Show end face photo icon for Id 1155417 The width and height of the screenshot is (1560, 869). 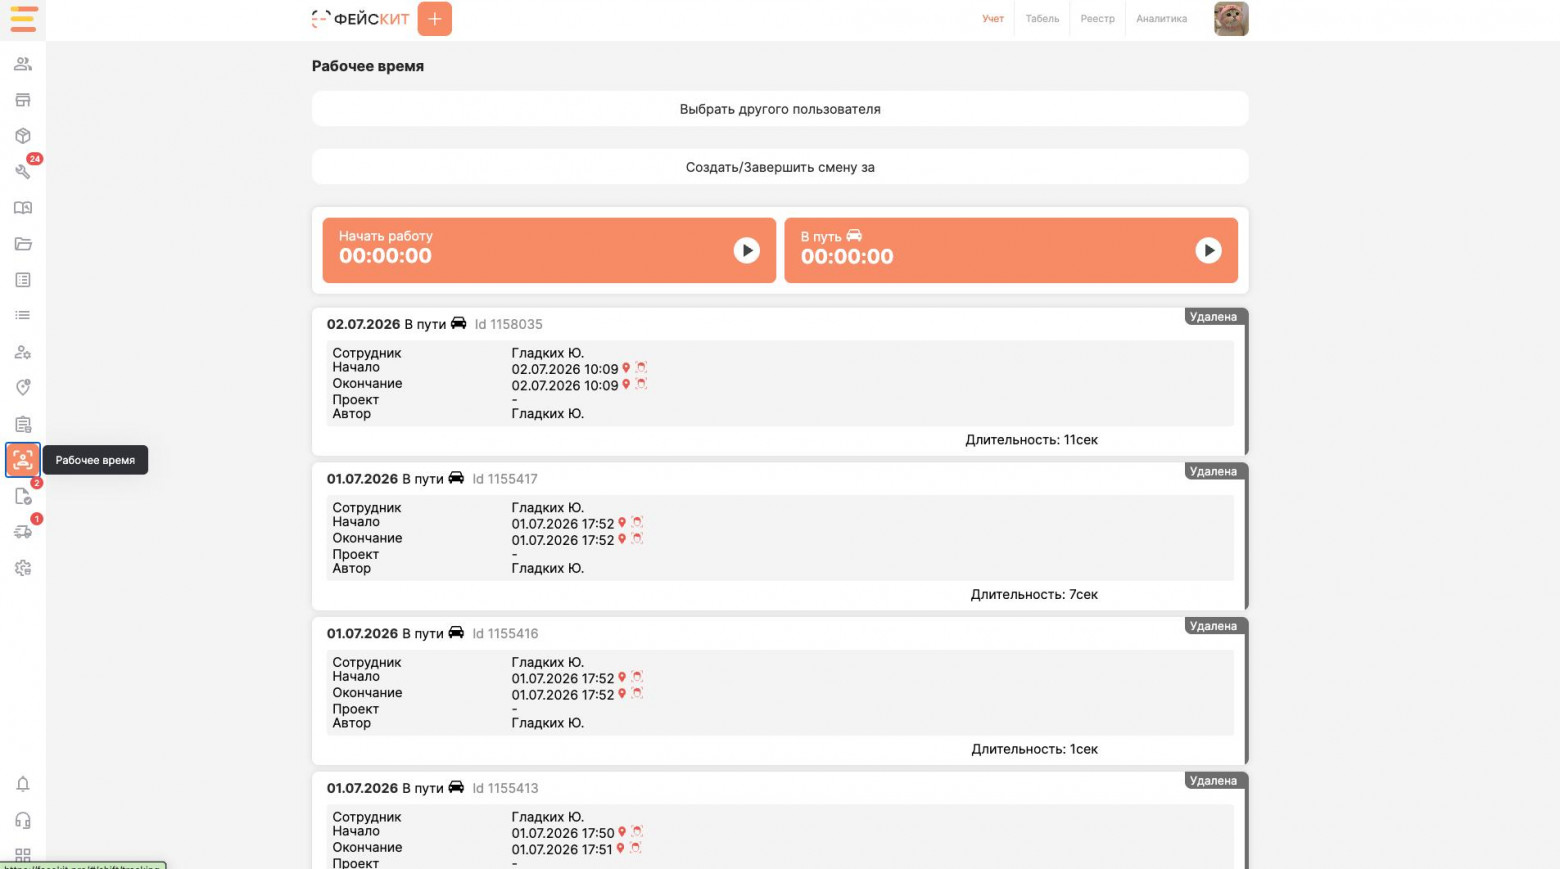pos(637,539)
